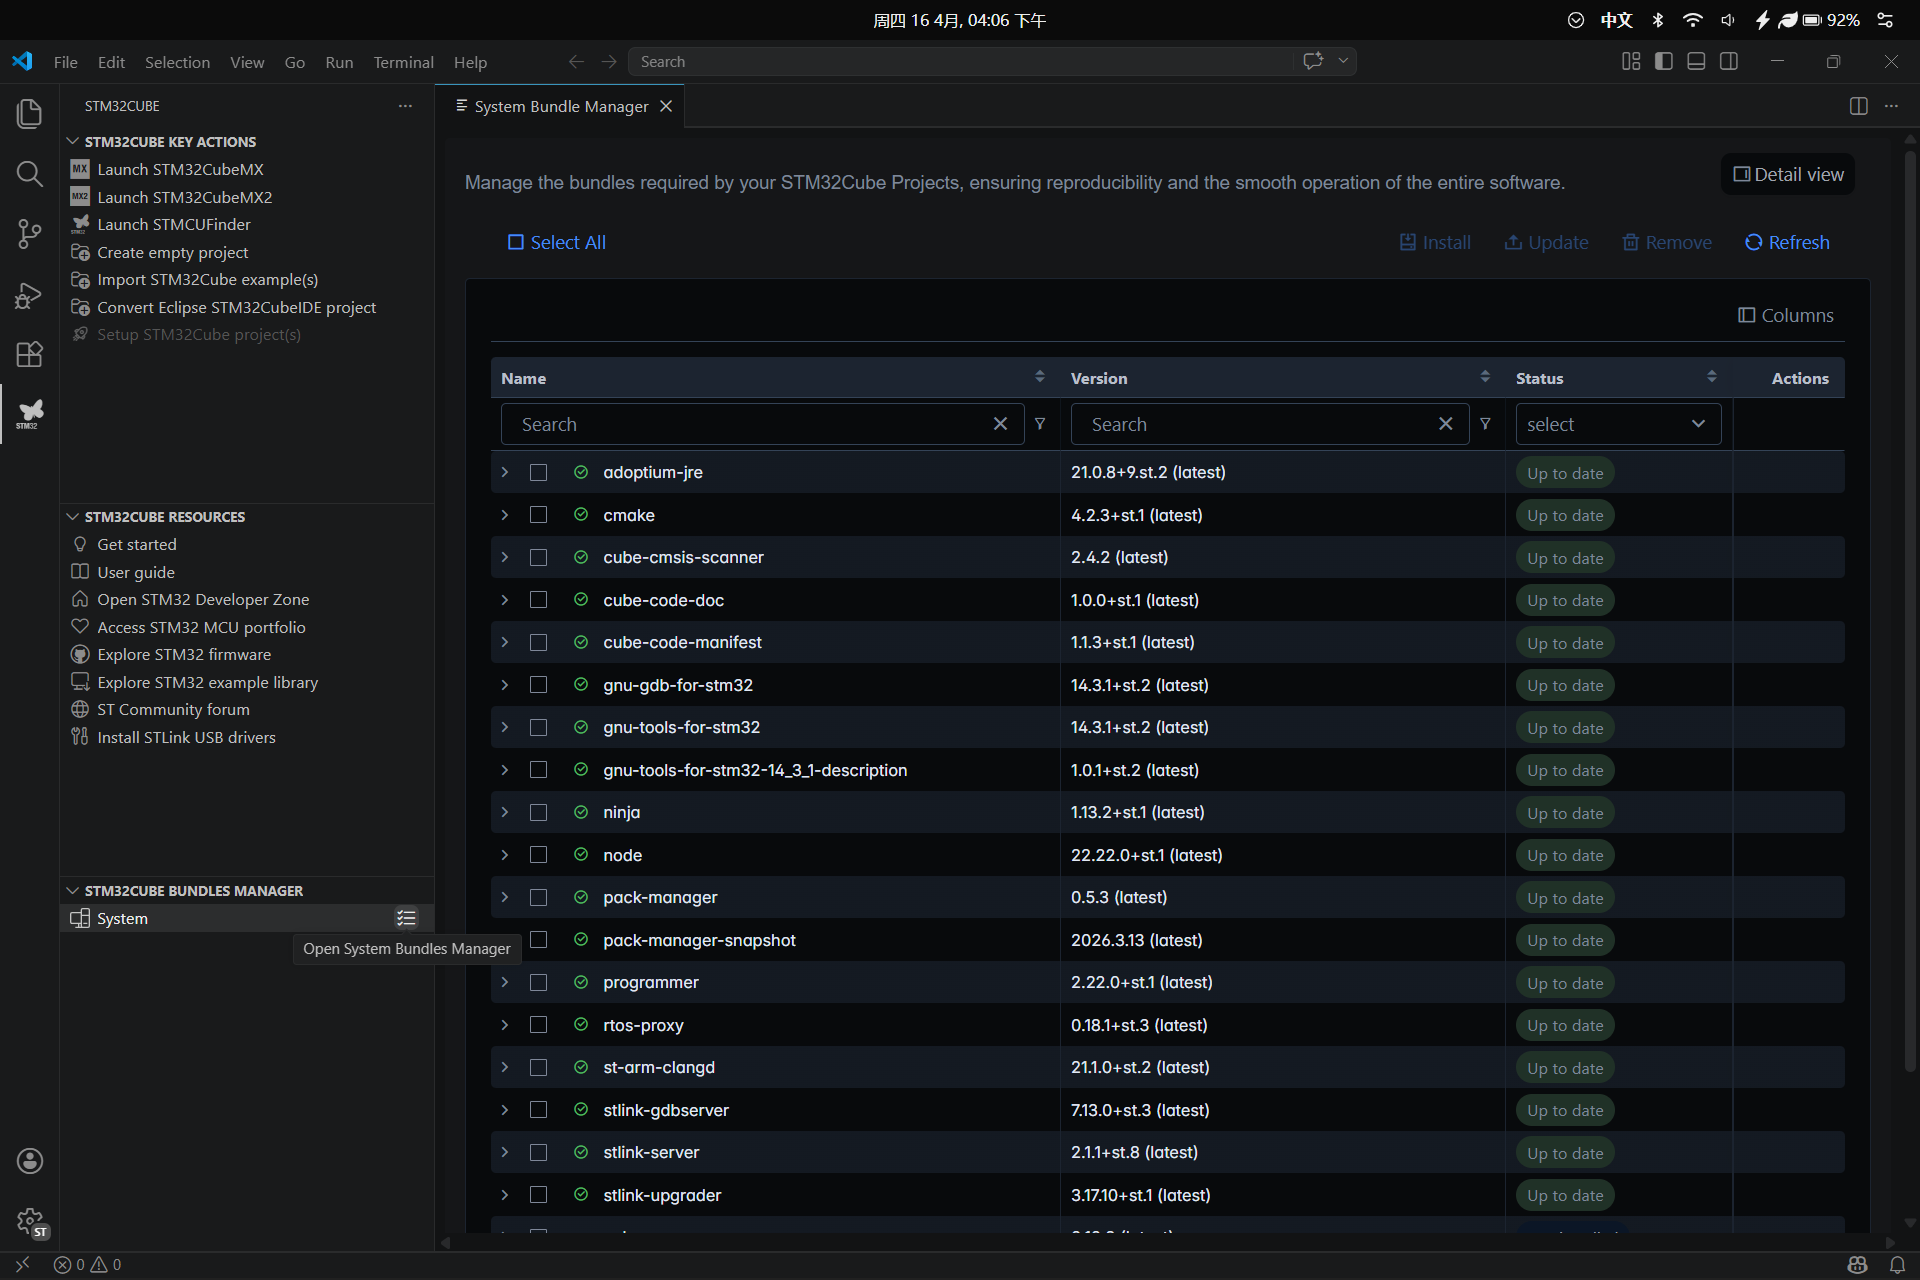The height and width of the screenshot is (1280, 1920).
Task: Check the programmer bundle checkbox
Action: click(x=538, y=982)
